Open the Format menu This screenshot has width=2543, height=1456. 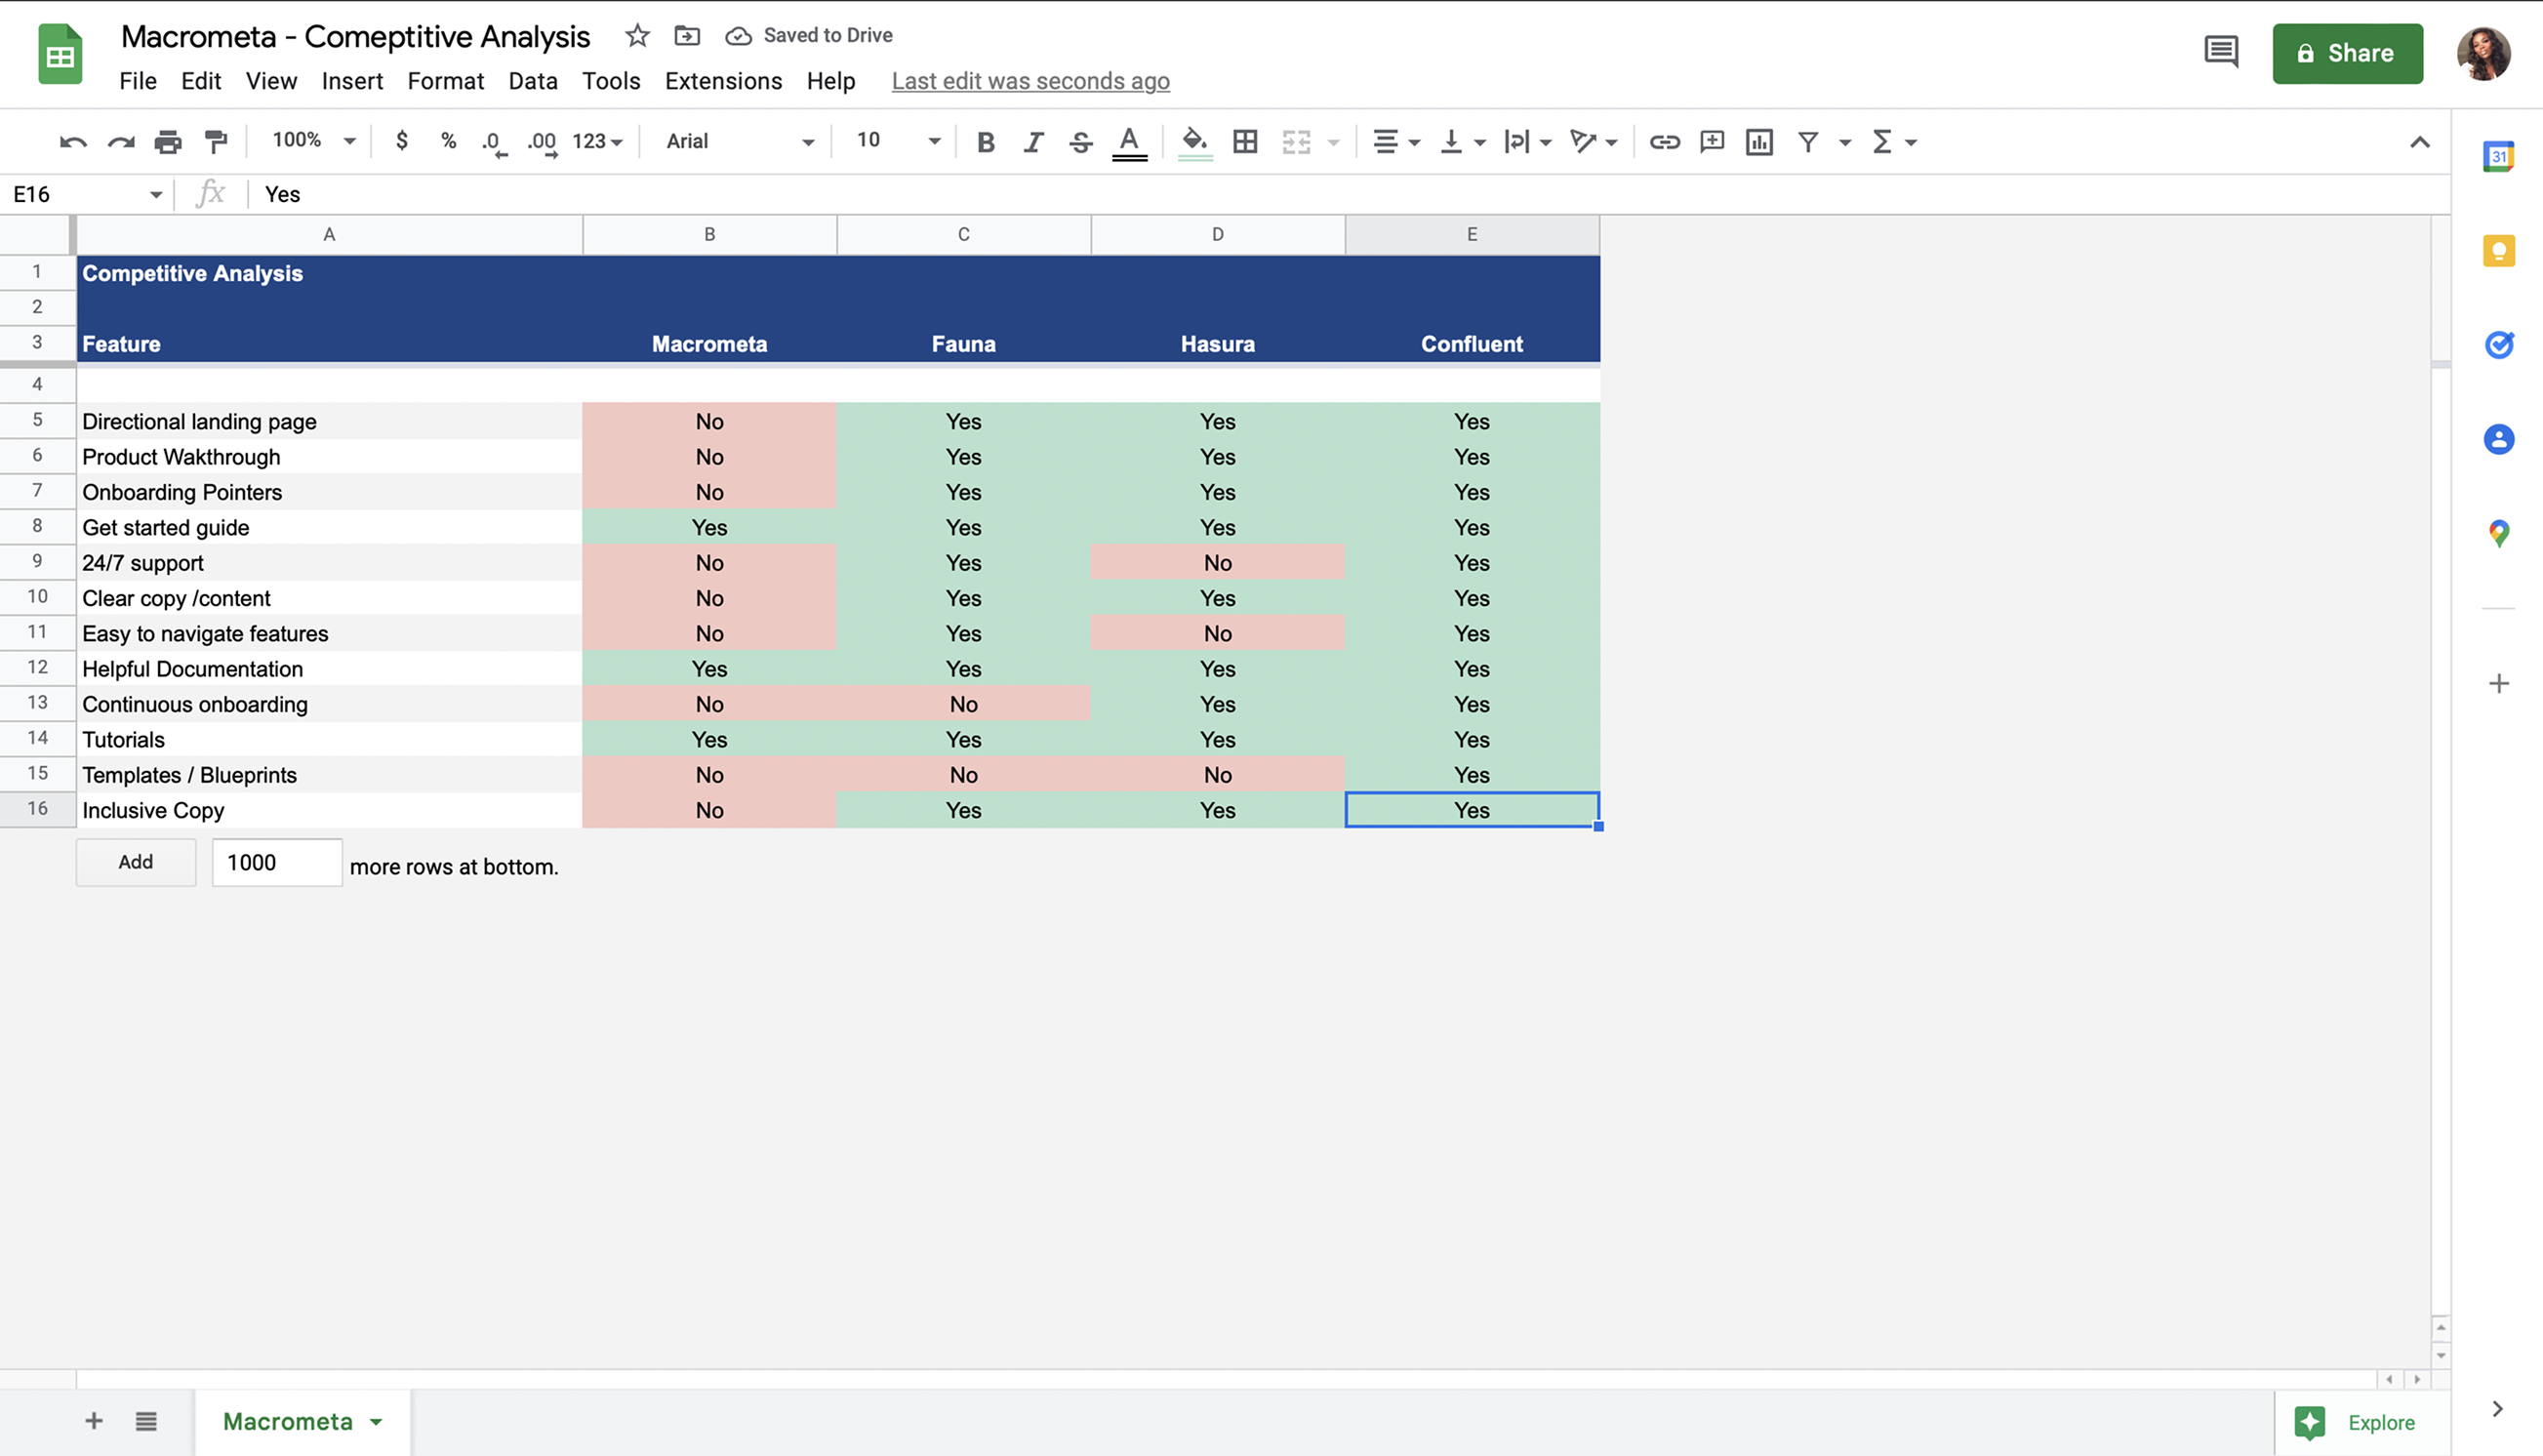point(445,81)
